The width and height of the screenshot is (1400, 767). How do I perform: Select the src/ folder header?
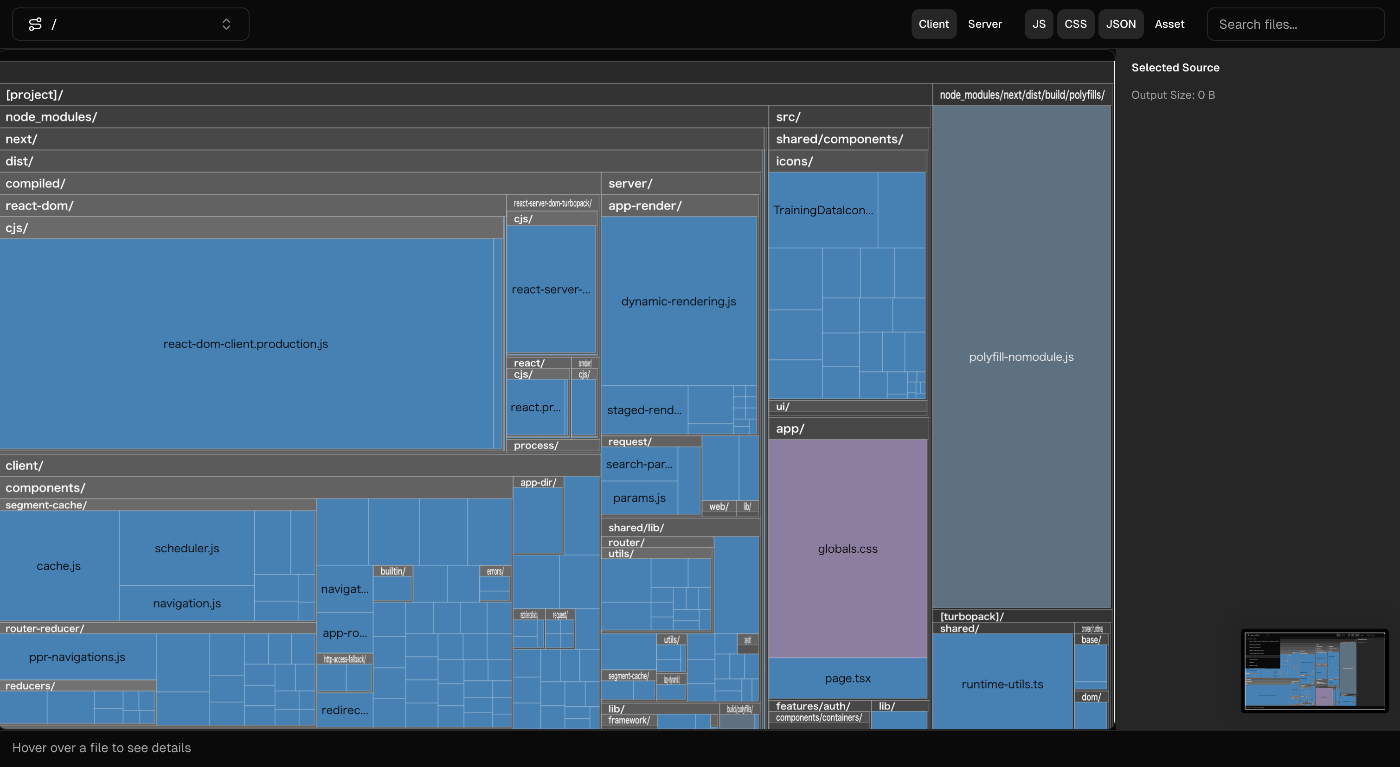click(x=850, y=117)
